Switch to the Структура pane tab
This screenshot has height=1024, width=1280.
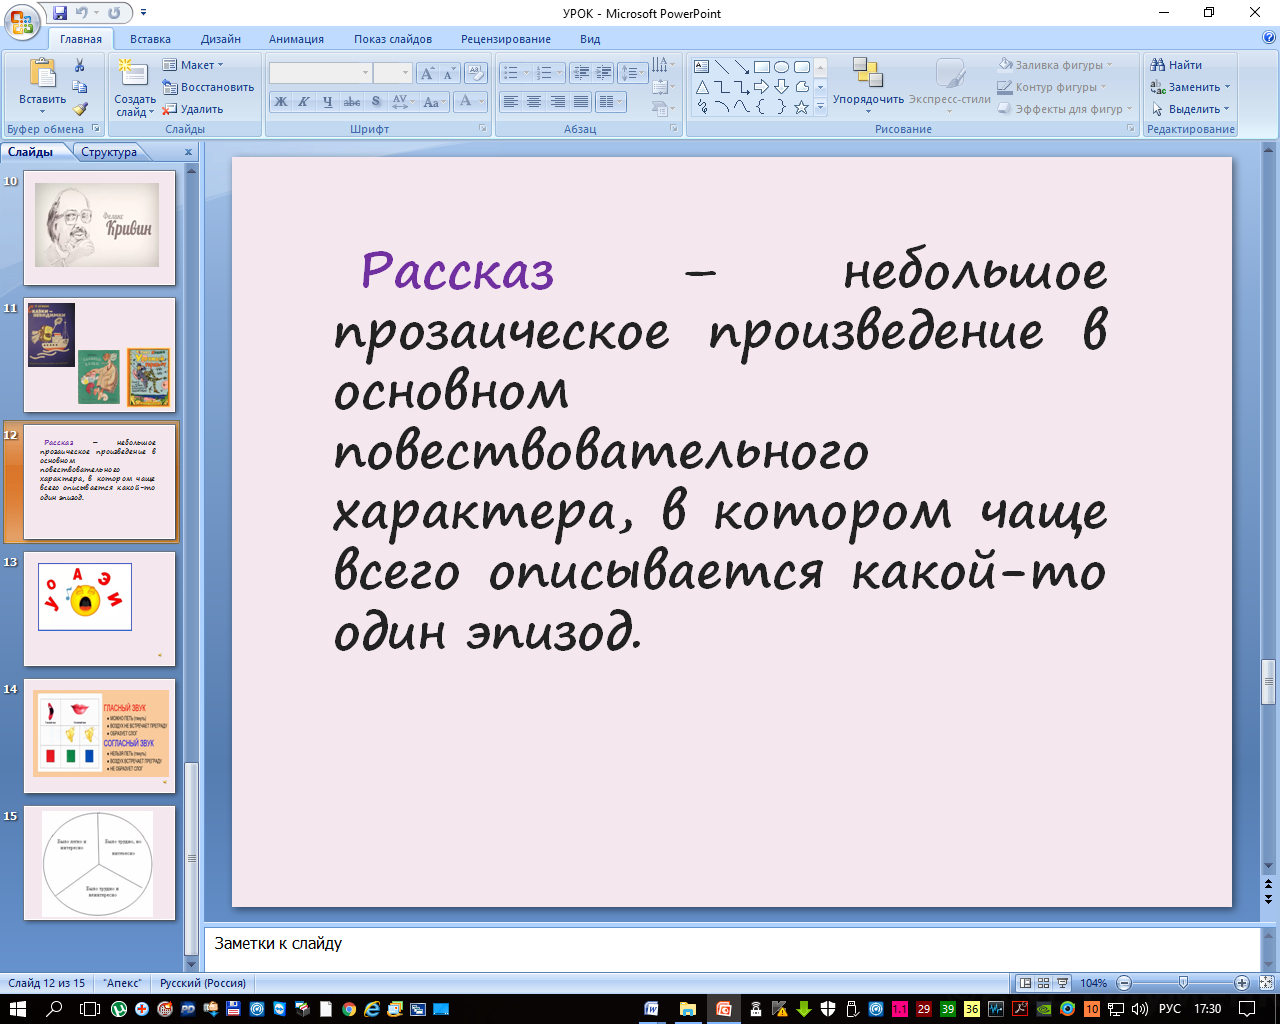click(x=109, y=152)
